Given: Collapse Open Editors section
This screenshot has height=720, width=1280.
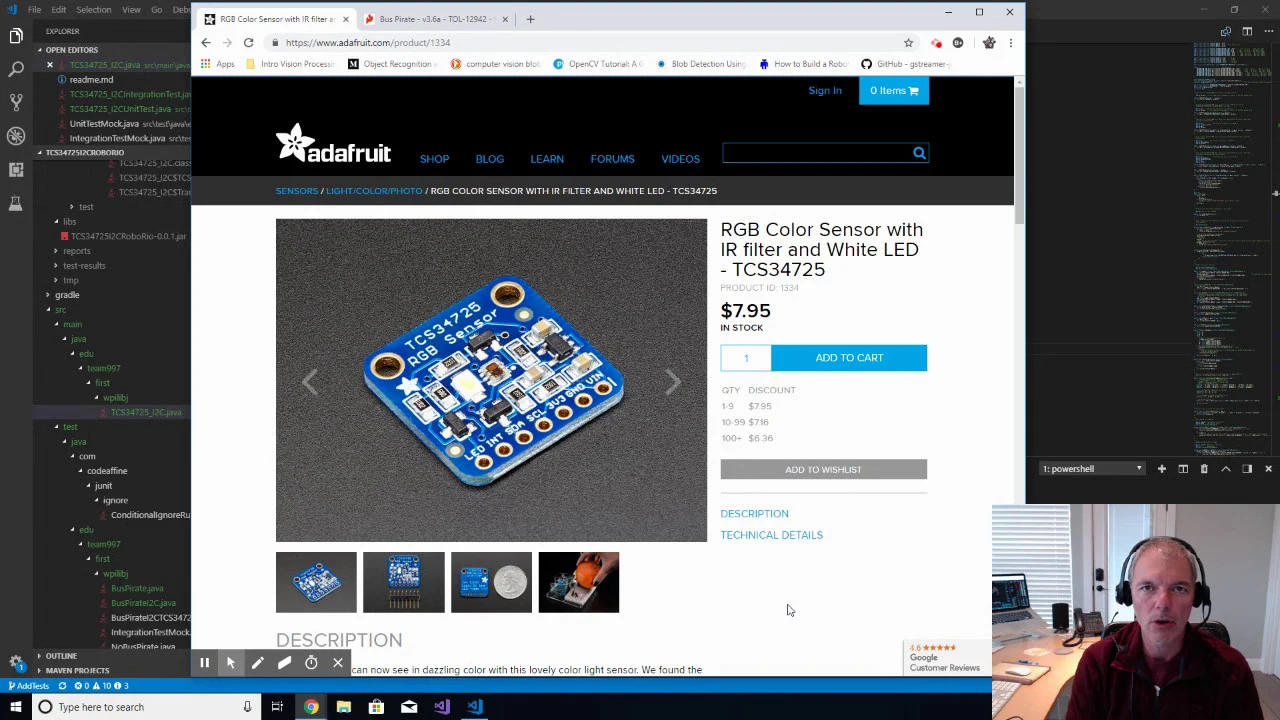Looking at the screenshot, I should (x=70, y=50).
